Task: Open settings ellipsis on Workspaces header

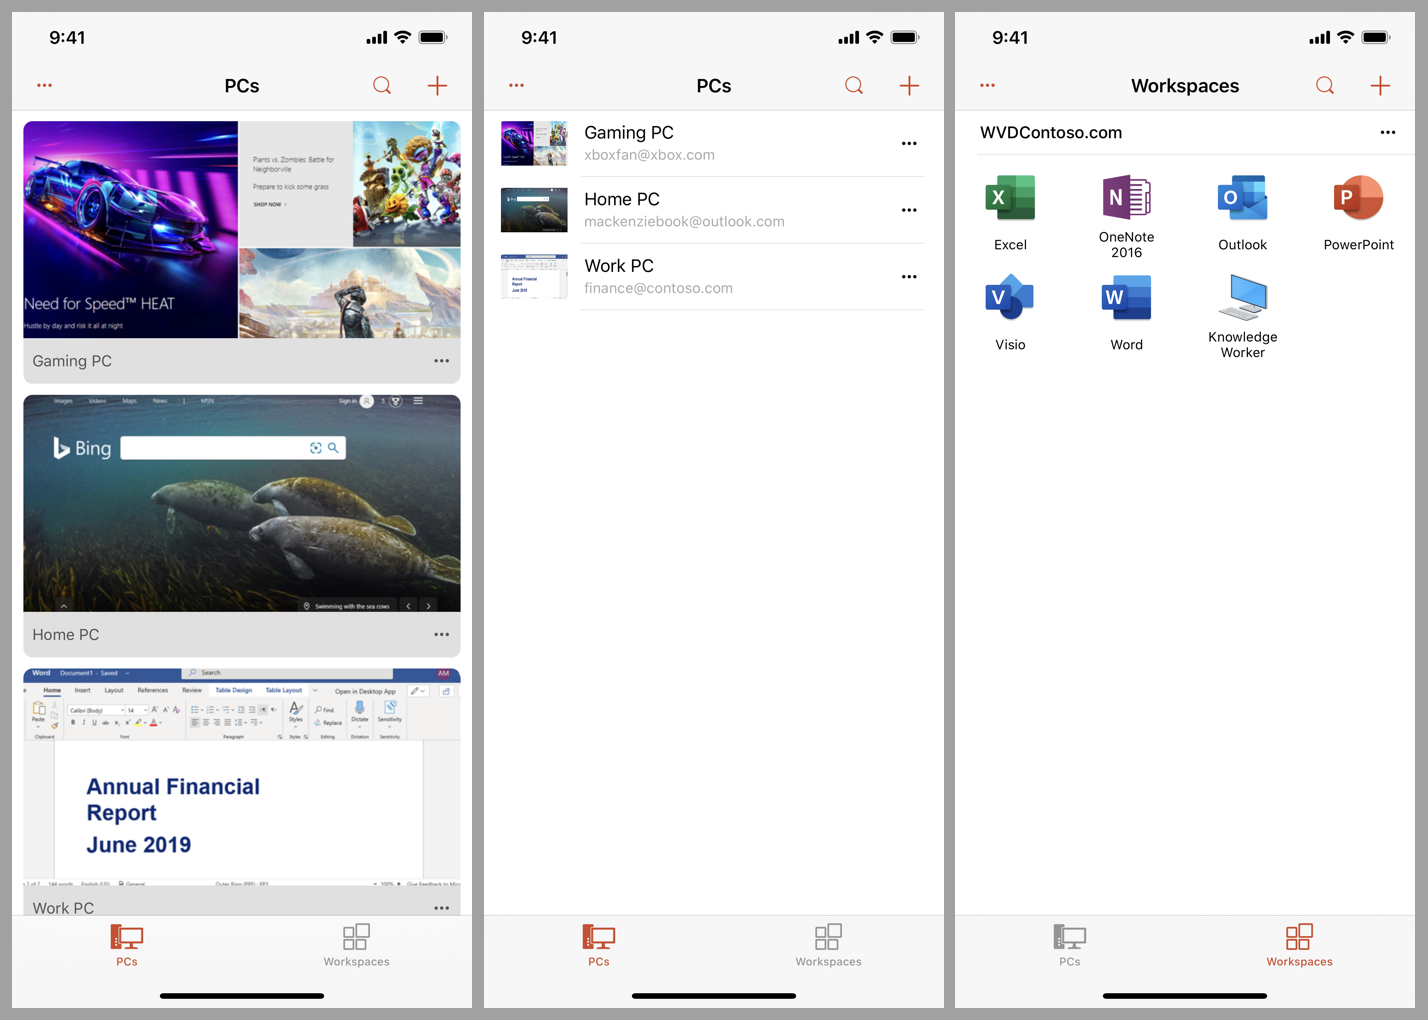Action: 988,86
